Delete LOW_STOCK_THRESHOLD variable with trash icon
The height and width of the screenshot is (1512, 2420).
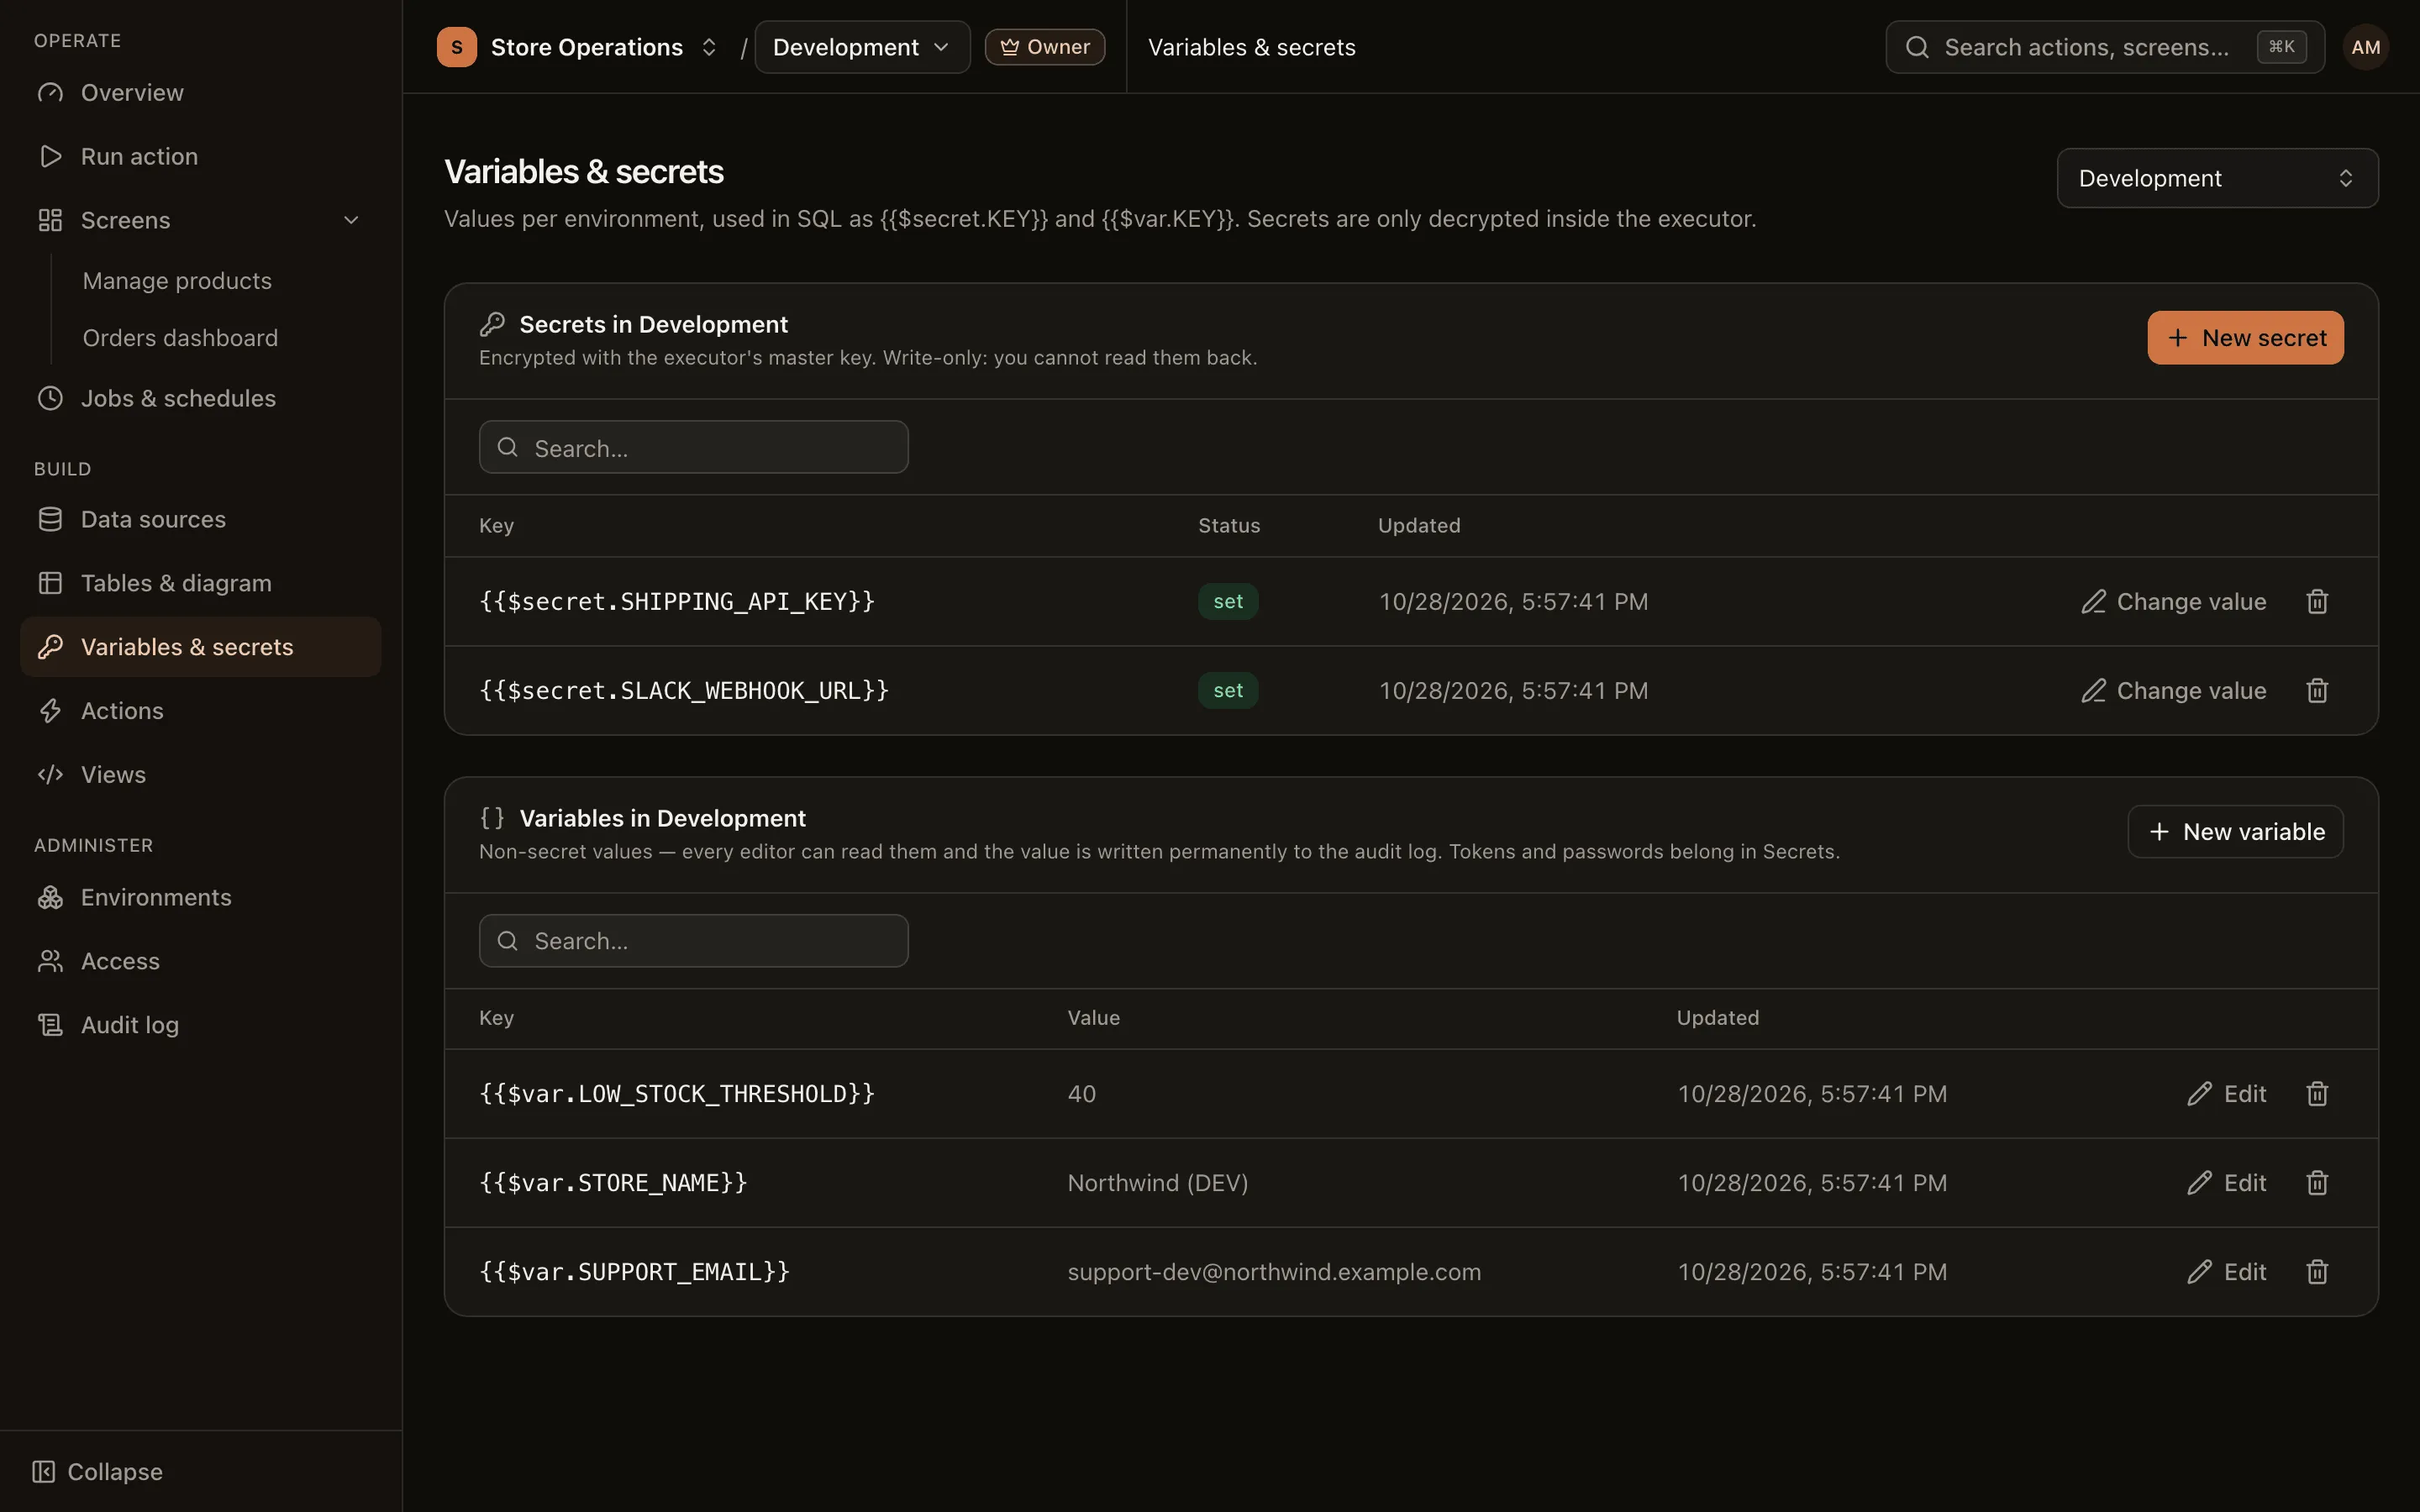pos(2317,1093)
